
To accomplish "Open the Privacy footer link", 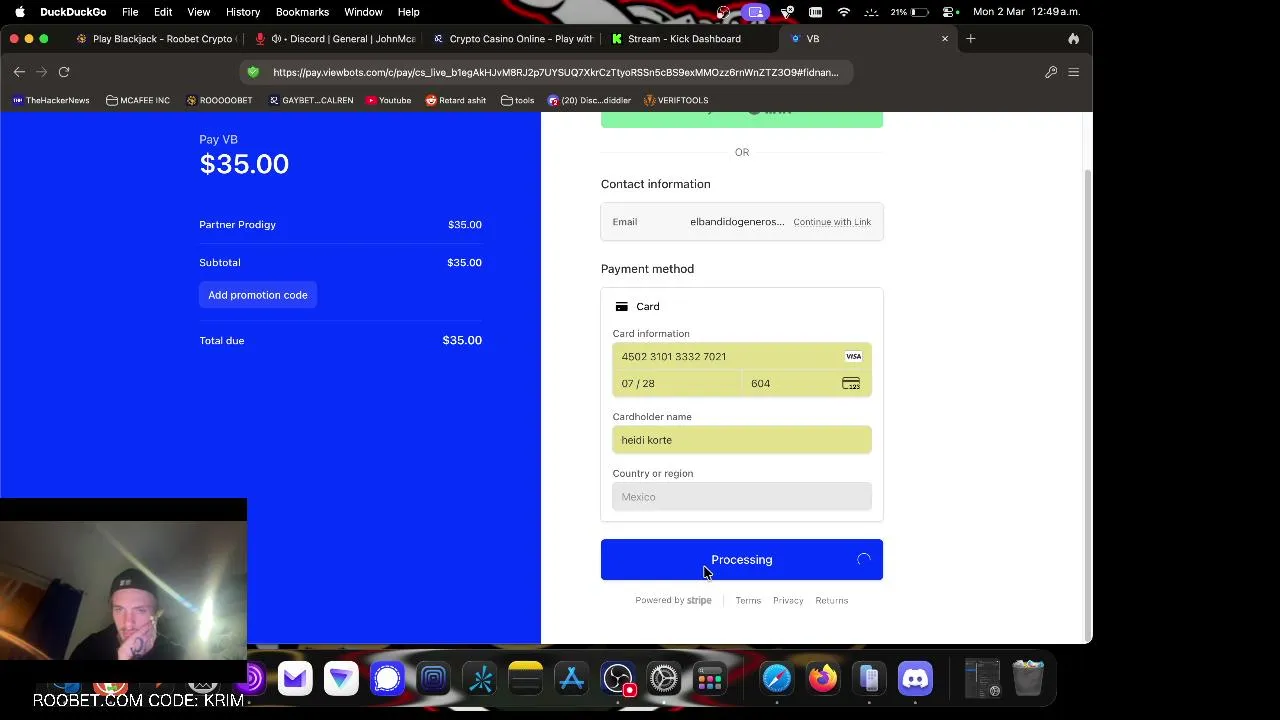I will [788, 601].
